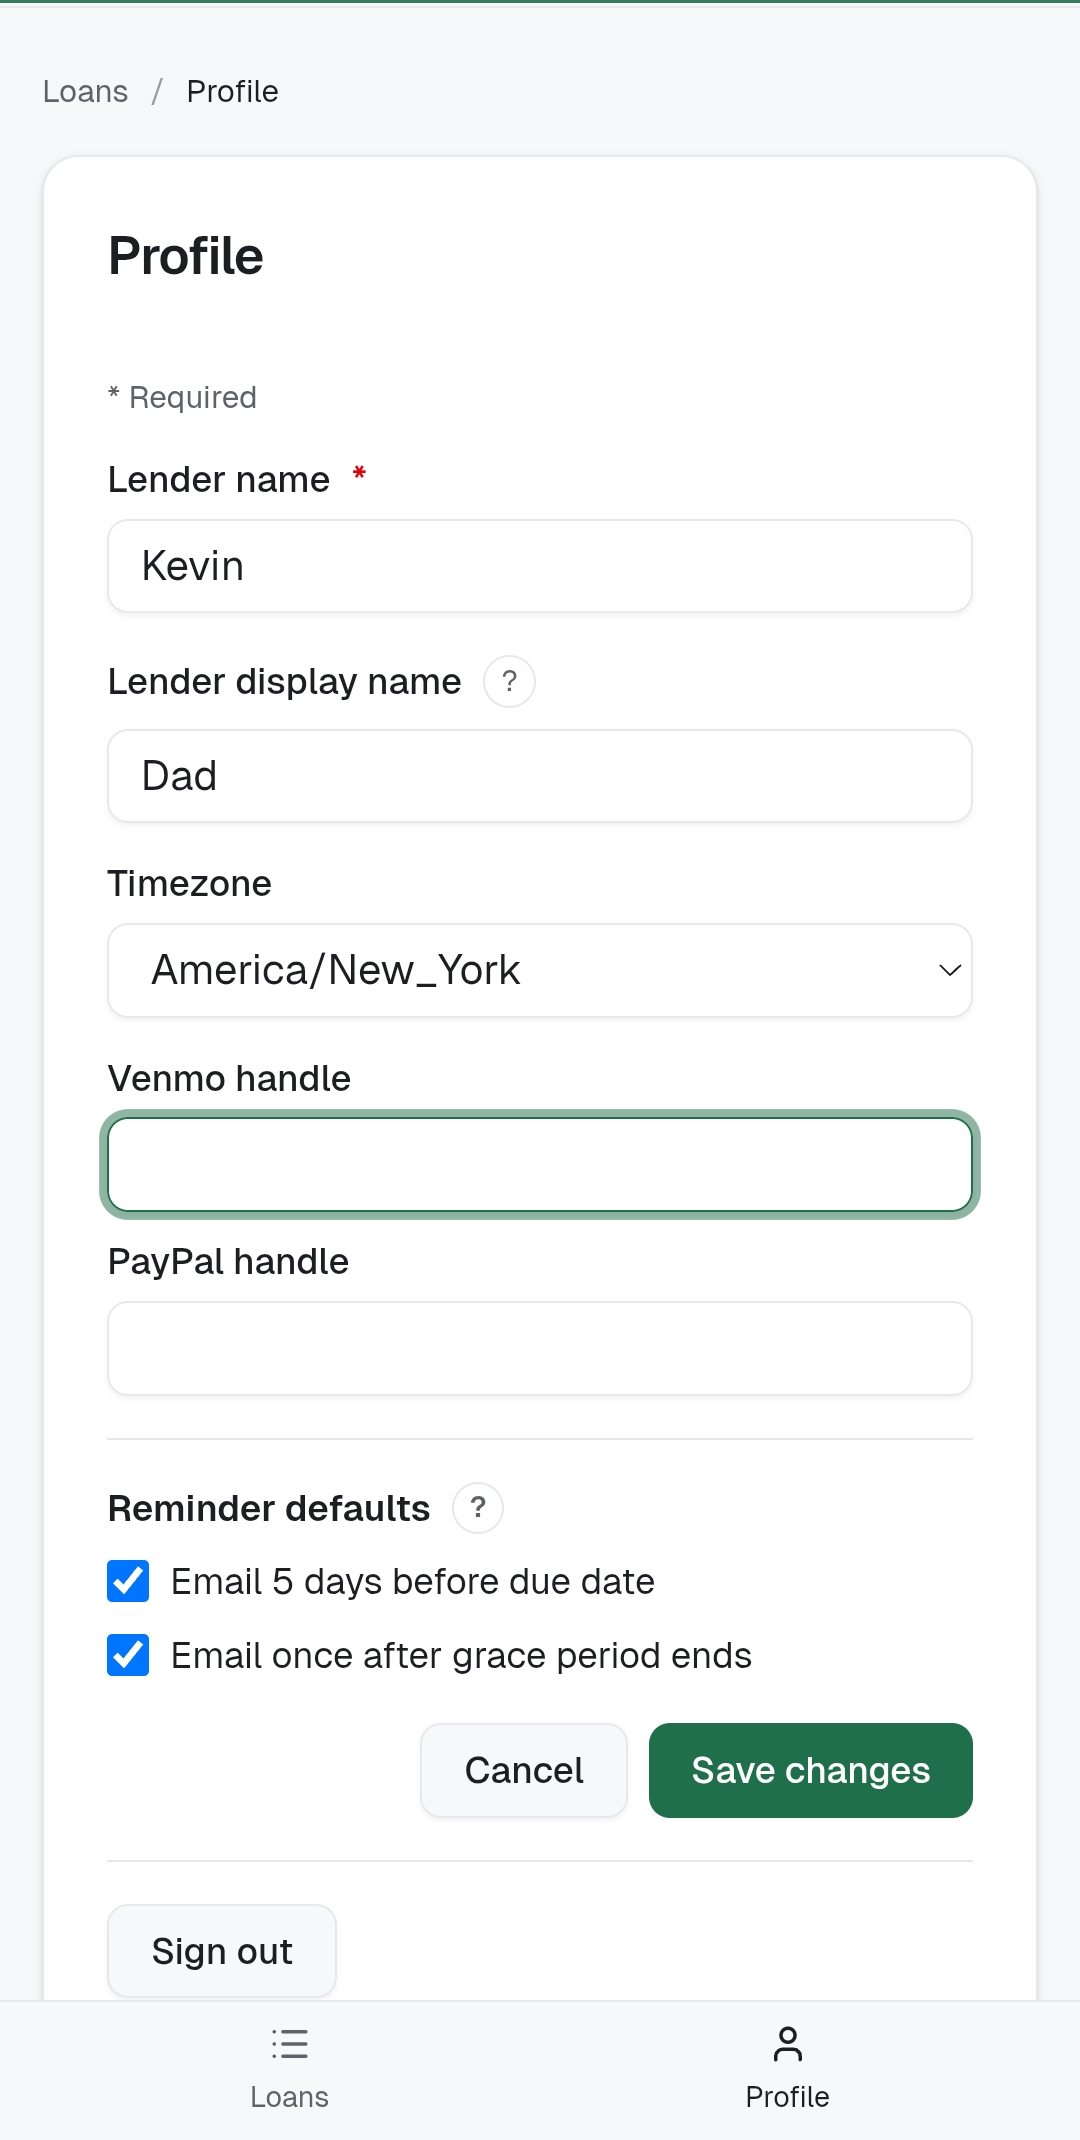Click into the Venmo handle field

[539, 1165]
